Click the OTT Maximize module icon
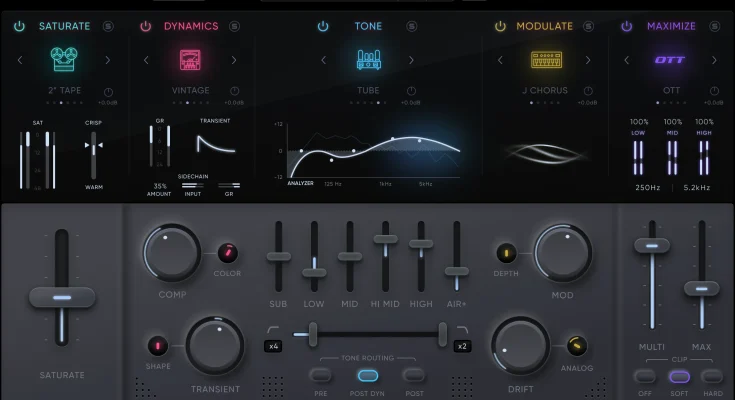The height and width of the screenshot is (400, 735). click(x=670, y=60)
